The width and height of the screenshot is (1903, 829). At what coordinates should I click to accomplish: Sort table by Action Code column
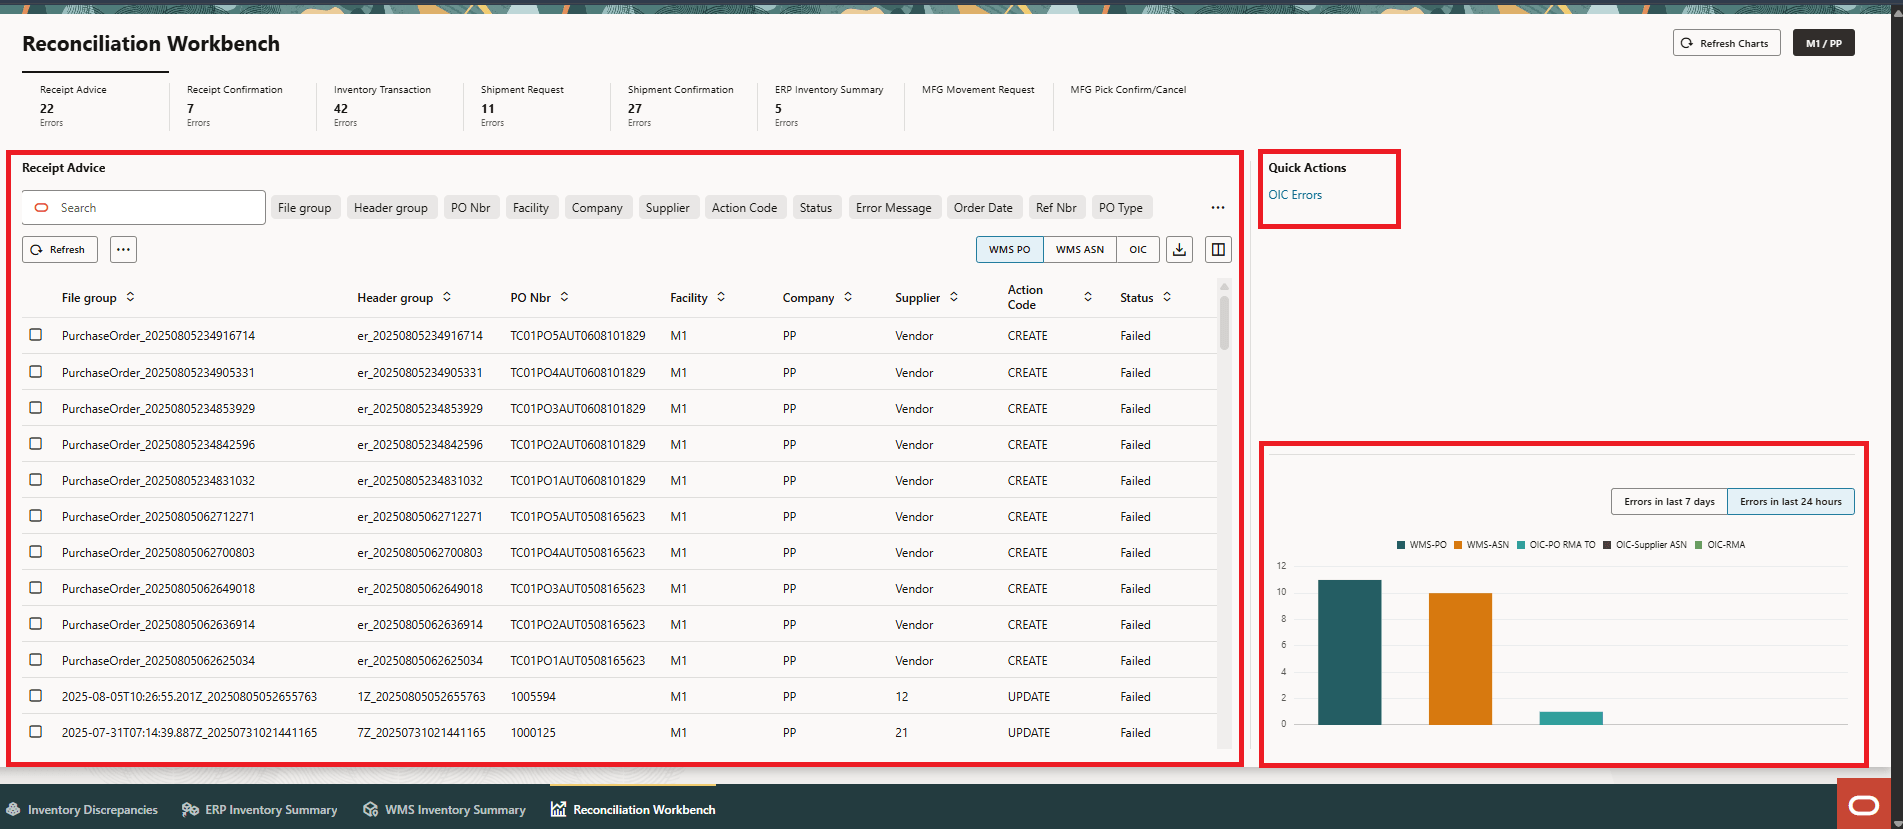tap(1088, 297)
